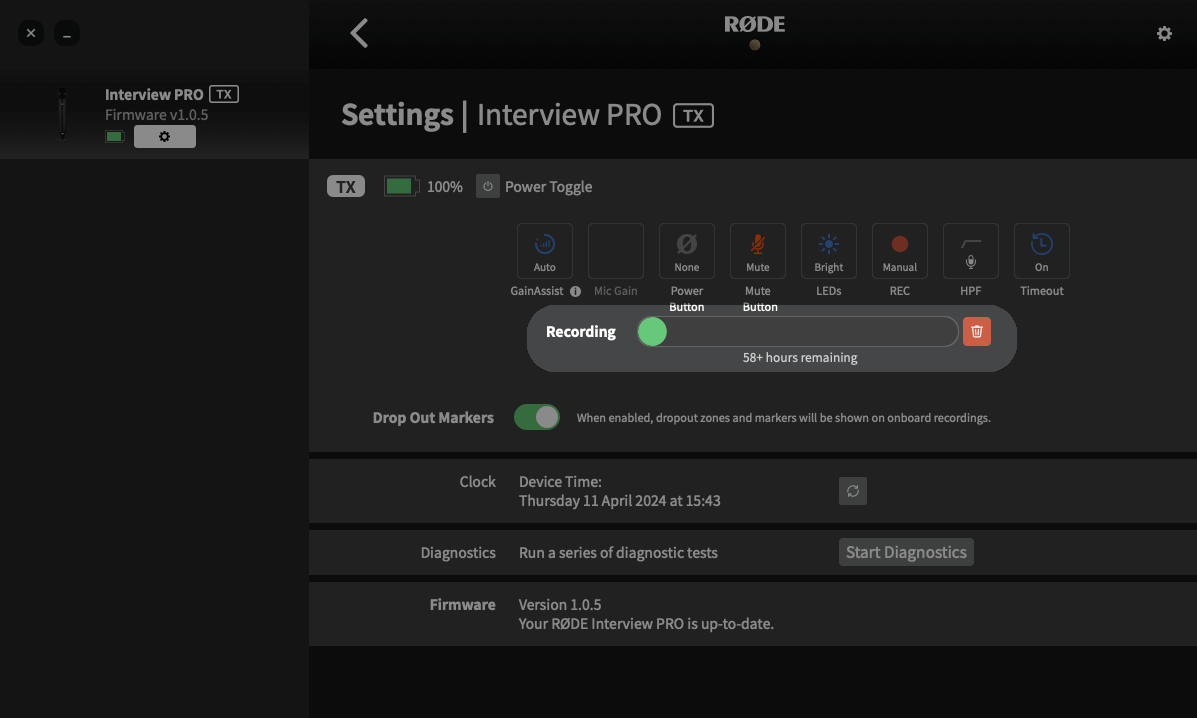
Task: Delete recordings with red trash button
Action: coord(976,332)
